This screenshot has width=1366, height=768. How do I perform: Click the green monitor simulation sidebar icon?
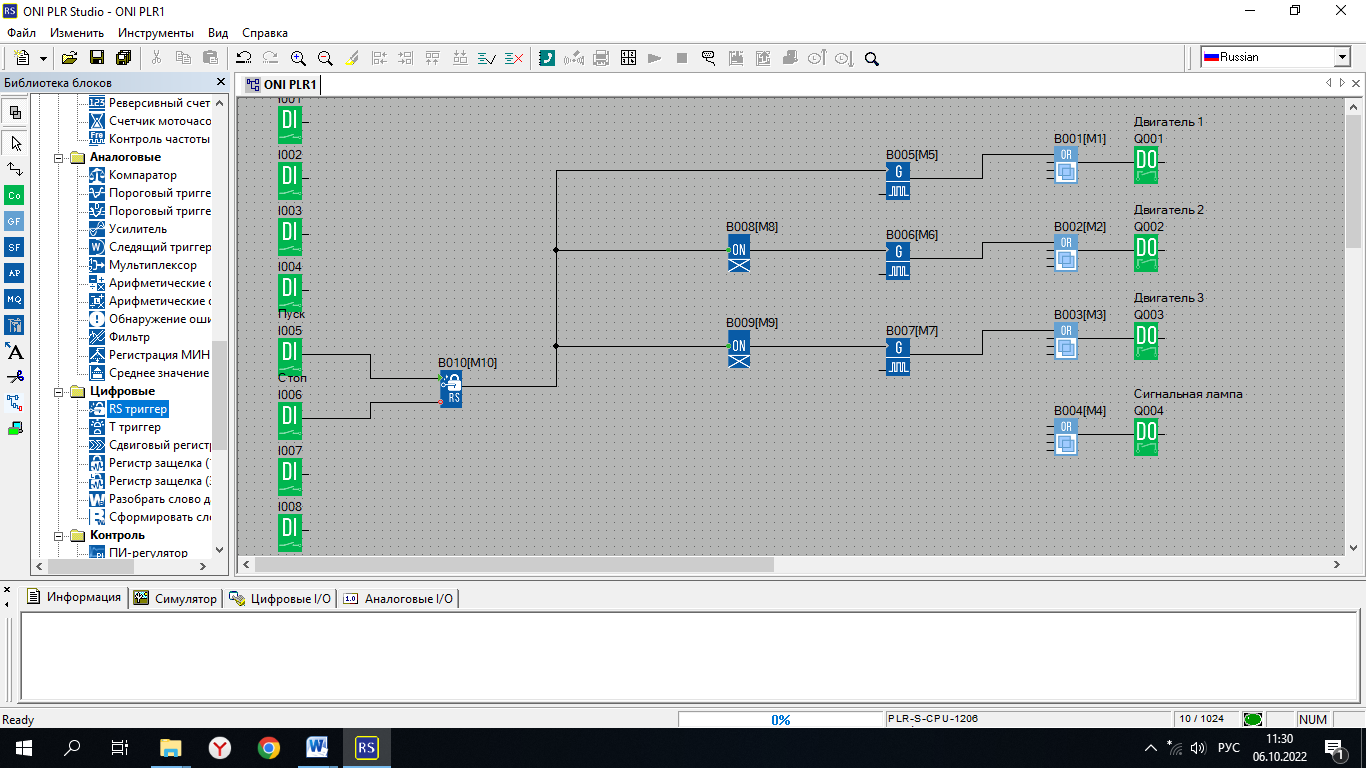(15, 429)
